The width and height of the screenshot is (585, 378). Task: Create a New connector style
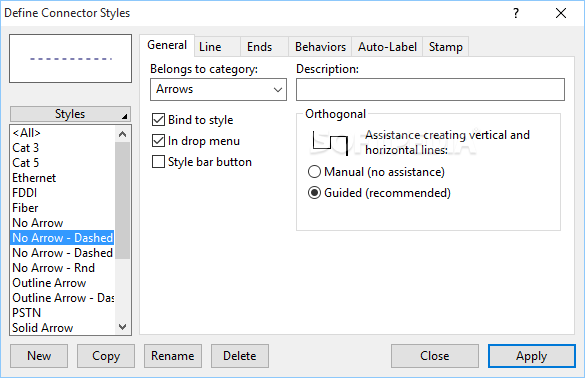point(39,356)
